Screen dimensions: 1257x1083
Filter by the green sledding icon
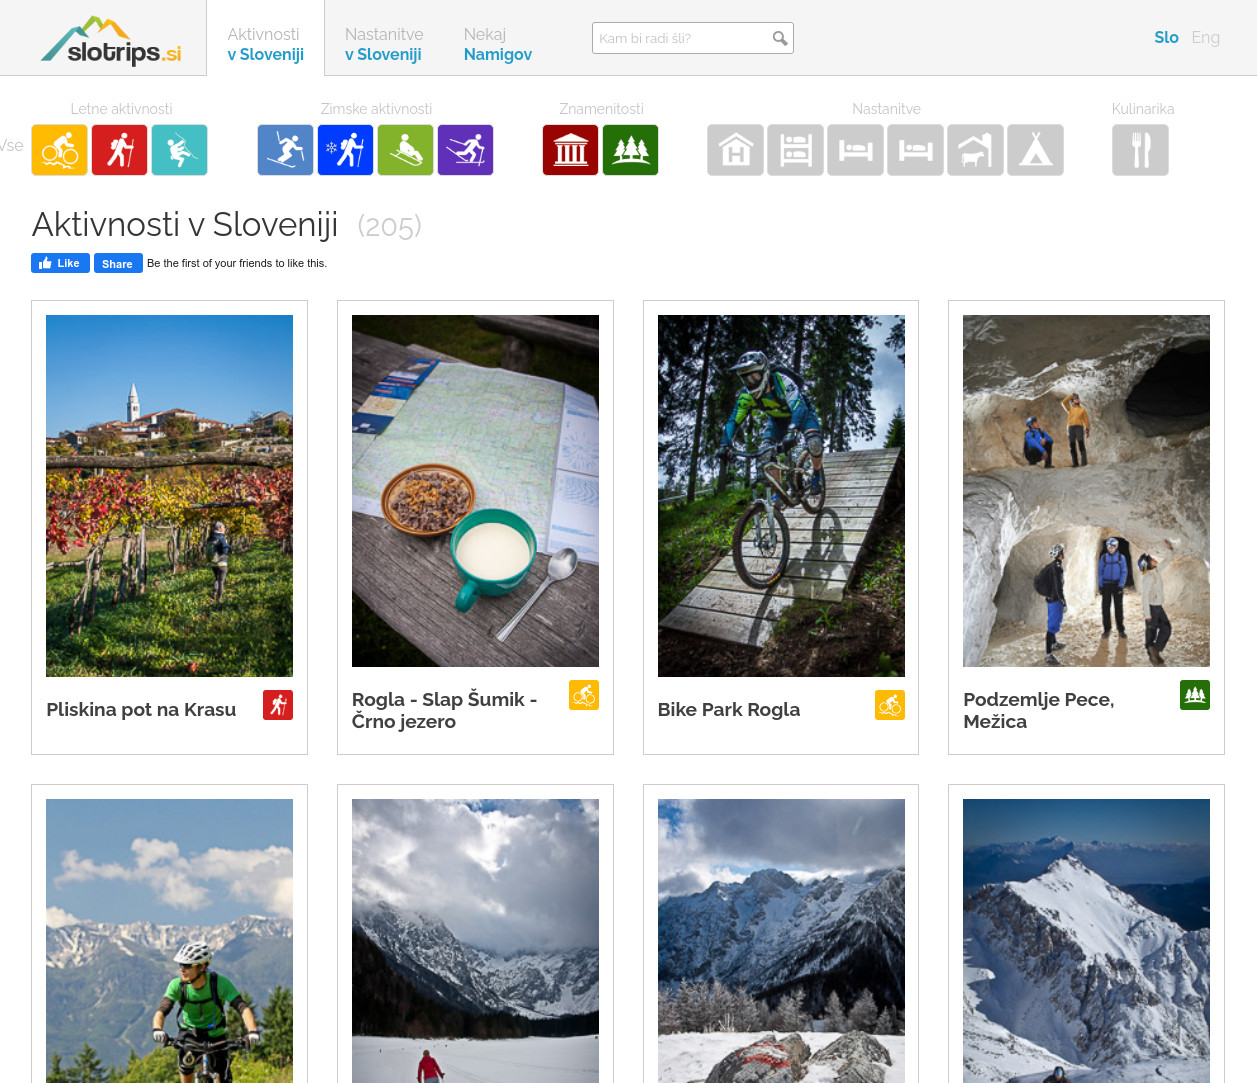click(x=405, y=150)
